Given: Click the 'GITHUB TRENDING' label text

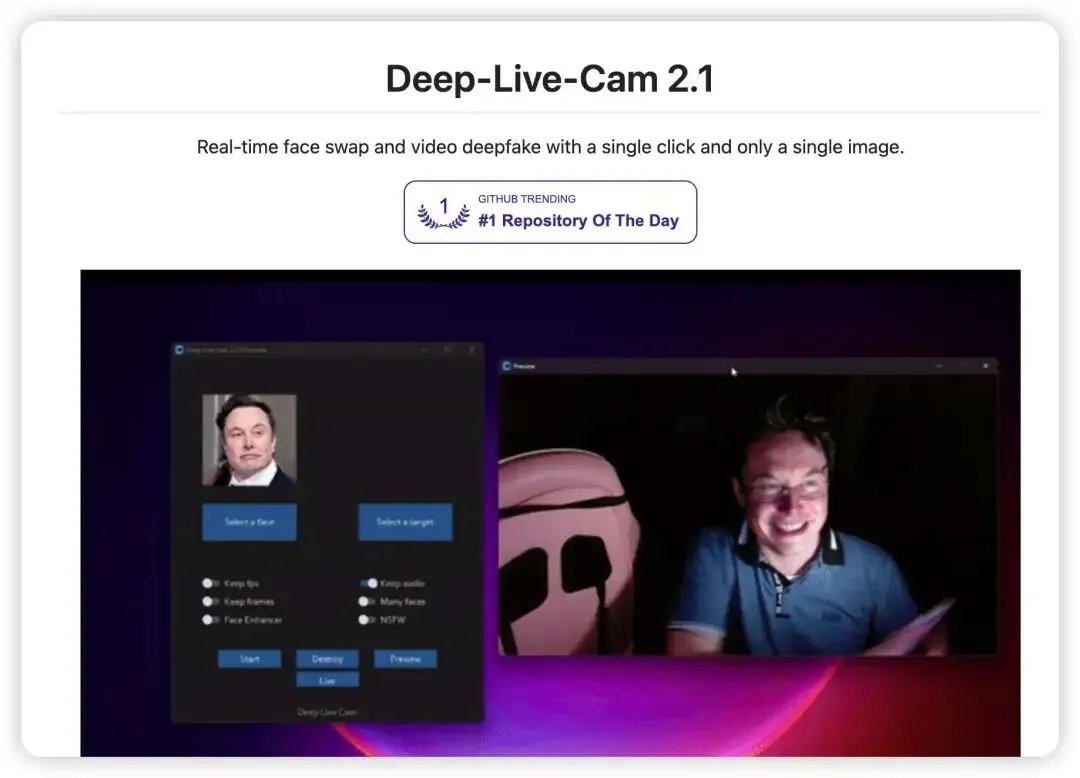Looking at the screenshot, I should pyautogui.click(x=527, y=199).
